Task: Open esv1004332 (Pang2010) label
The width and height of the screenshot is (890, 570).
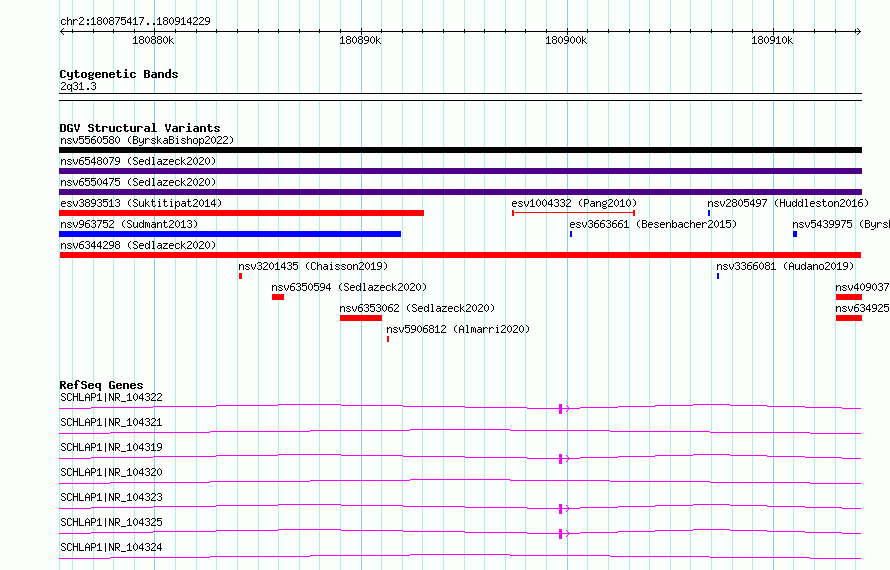Action: pyautogui.click(x=574, y=203)
